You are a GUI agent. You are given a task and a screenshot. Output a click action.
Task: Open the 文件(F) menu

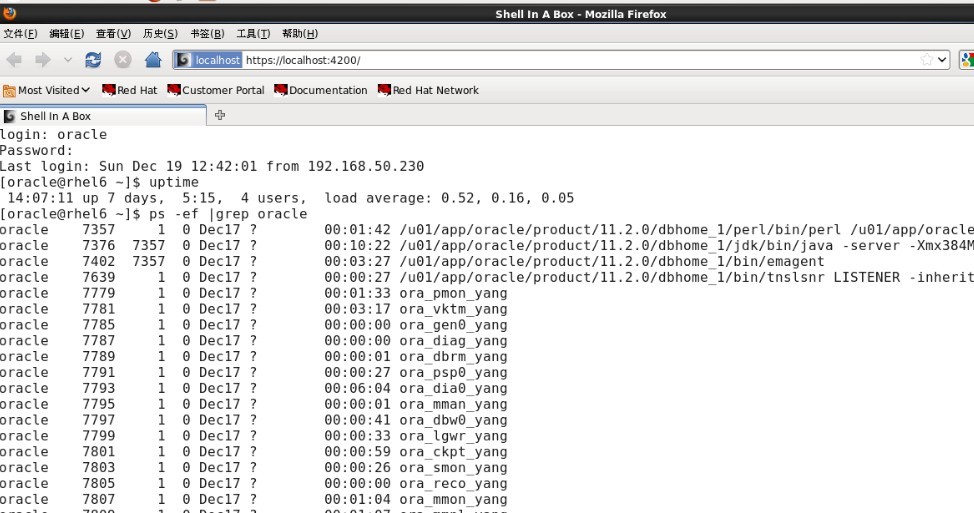point(20,34)
